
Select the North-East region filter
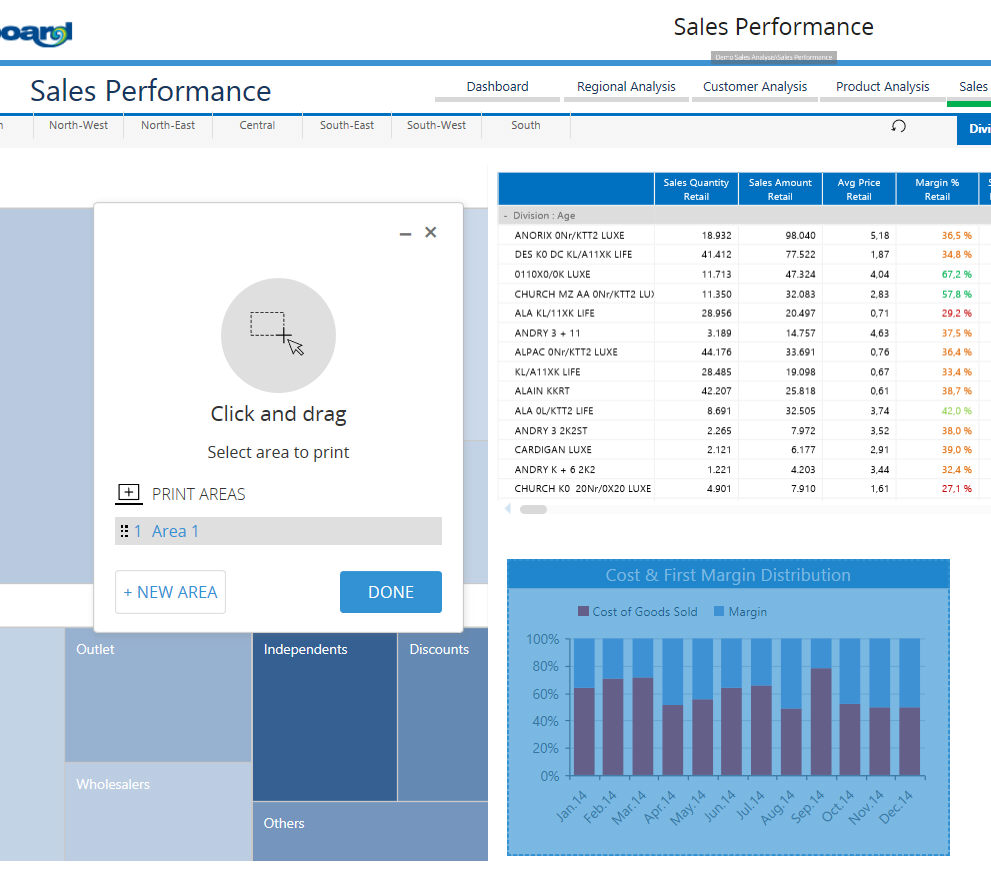click(168, 125)
